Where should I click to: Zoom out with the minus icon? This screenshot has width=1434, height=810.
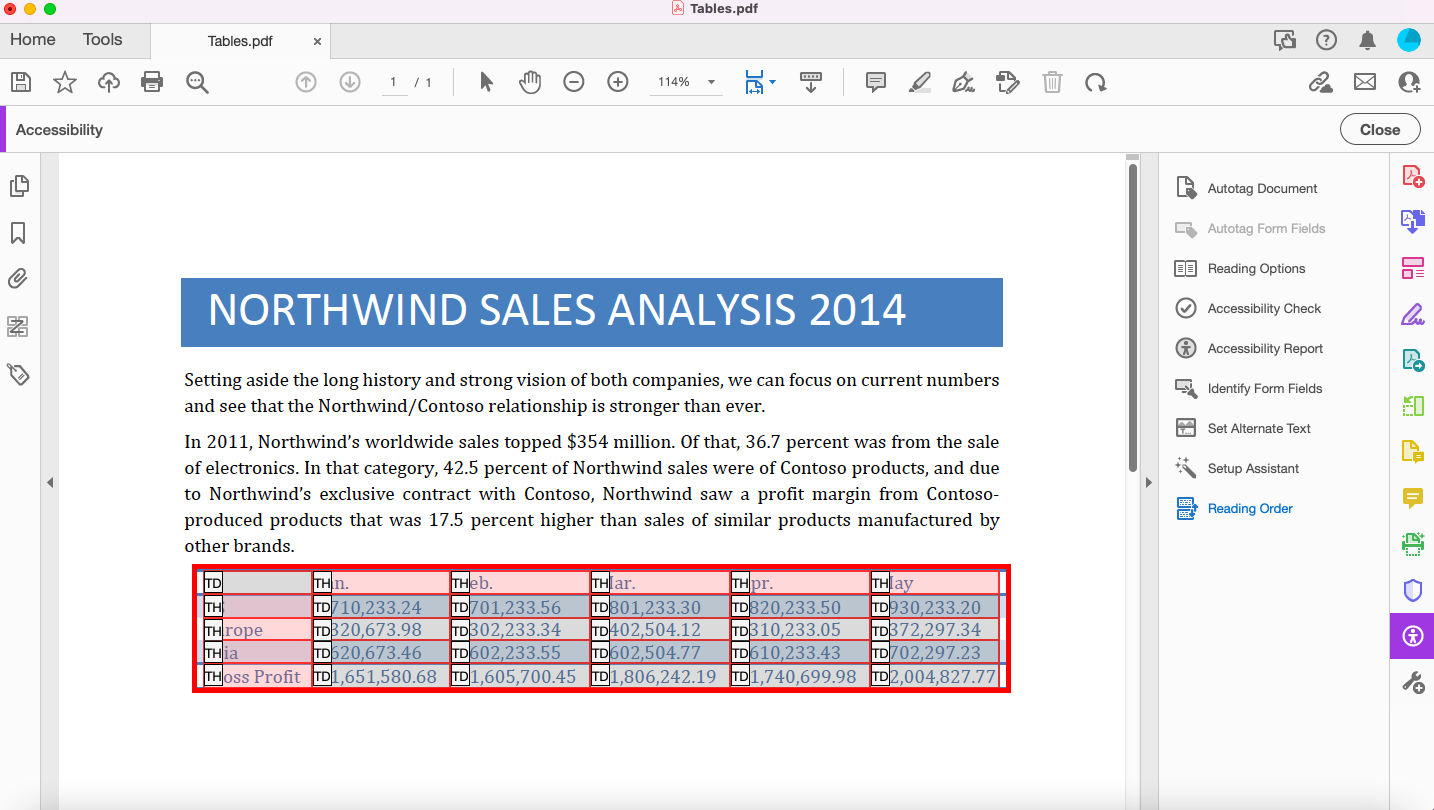click(x=574, y=82)
